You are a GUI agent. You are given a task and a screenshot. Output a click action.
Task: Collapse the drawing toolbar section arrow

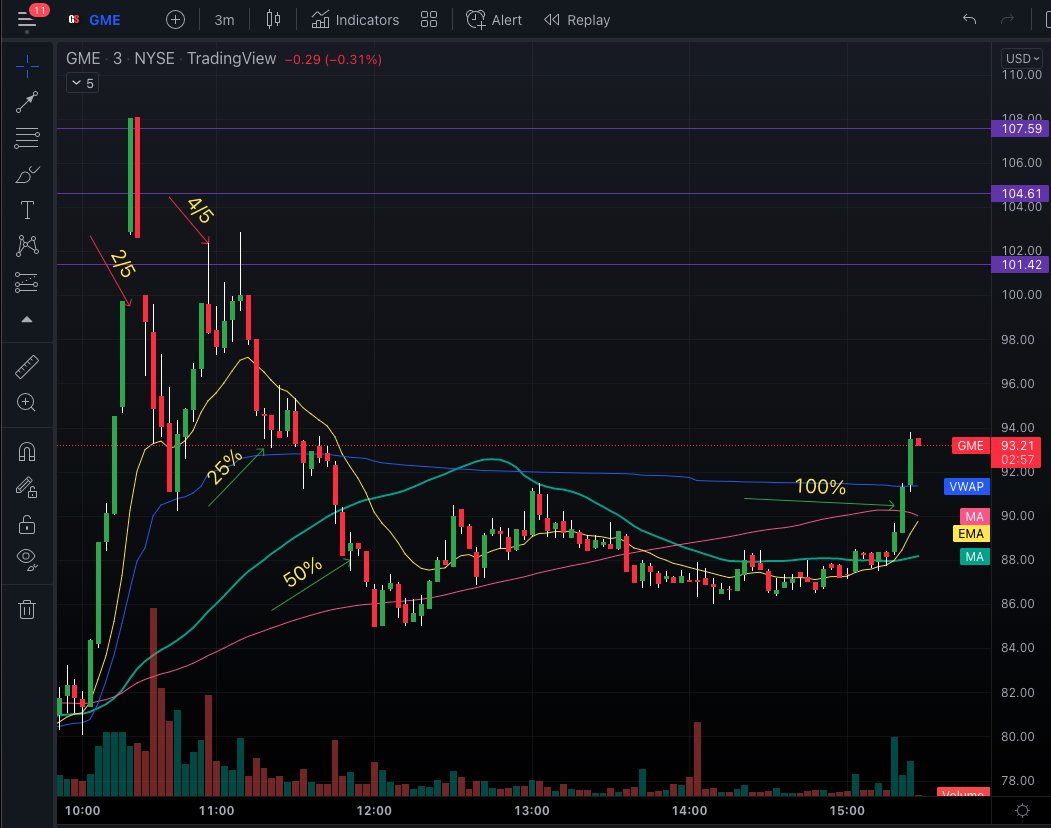tap(27, 320)
